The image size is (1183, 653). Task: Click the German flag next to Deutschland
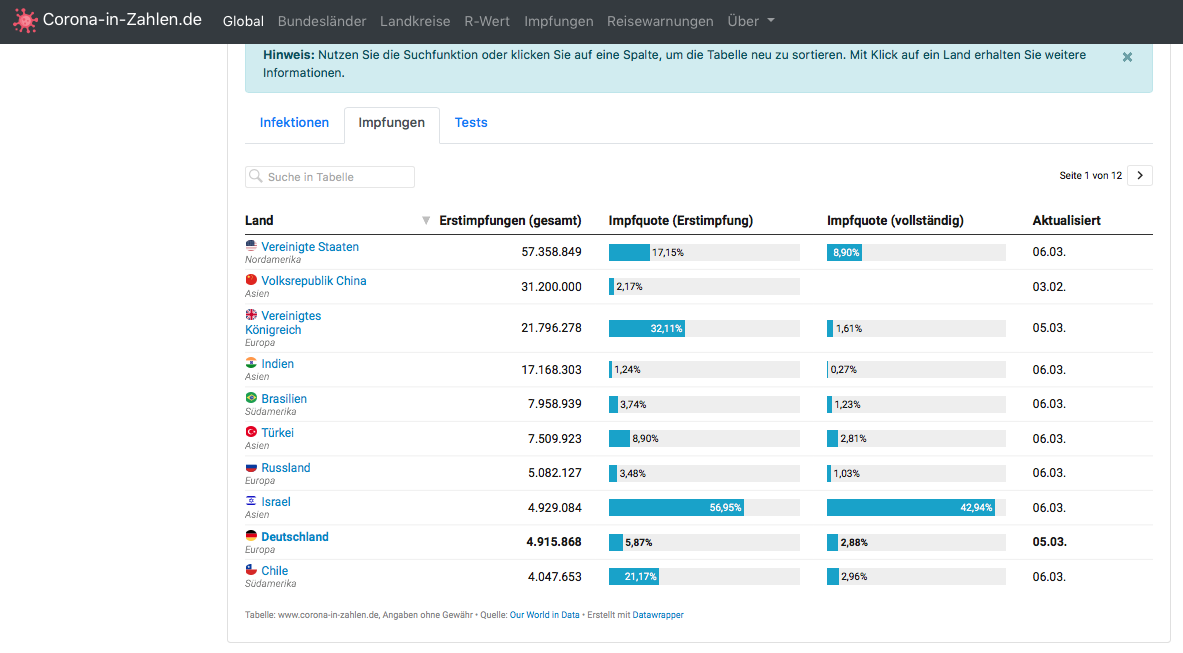[251, 535]
